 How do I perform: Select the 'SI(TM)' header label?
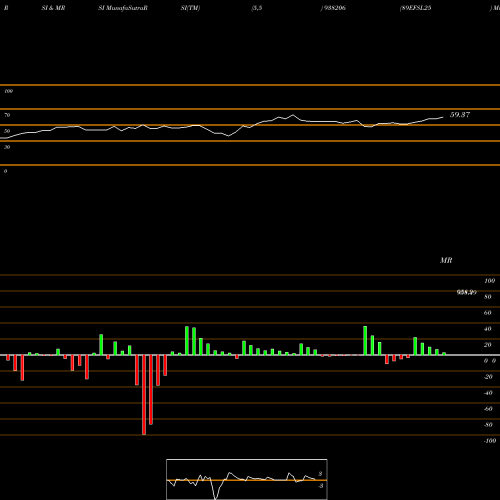[190, 8]
